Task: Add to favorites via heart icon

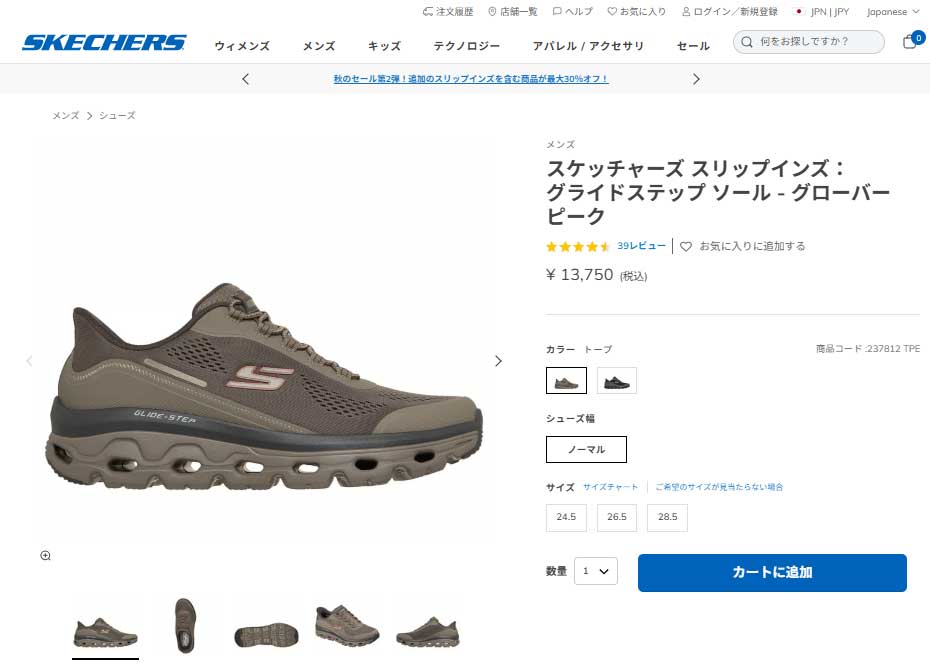Action: [686, 246]
